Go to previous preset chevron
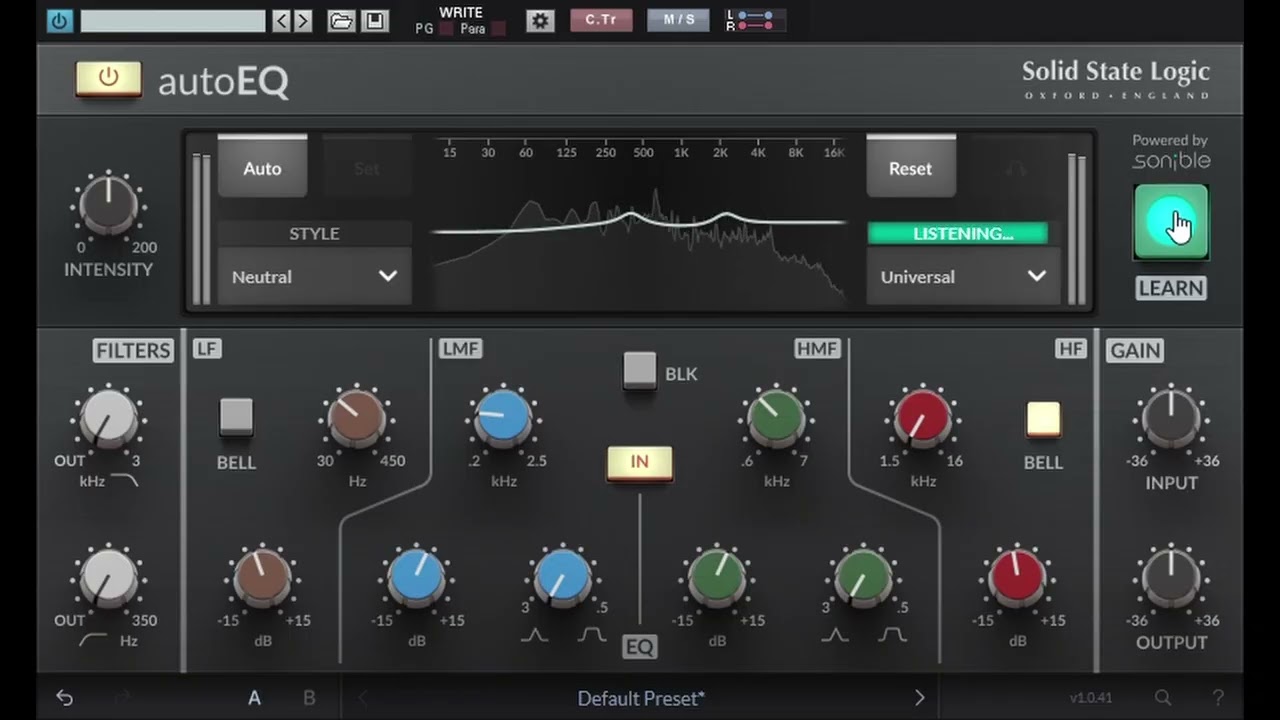 click(362, 698)
